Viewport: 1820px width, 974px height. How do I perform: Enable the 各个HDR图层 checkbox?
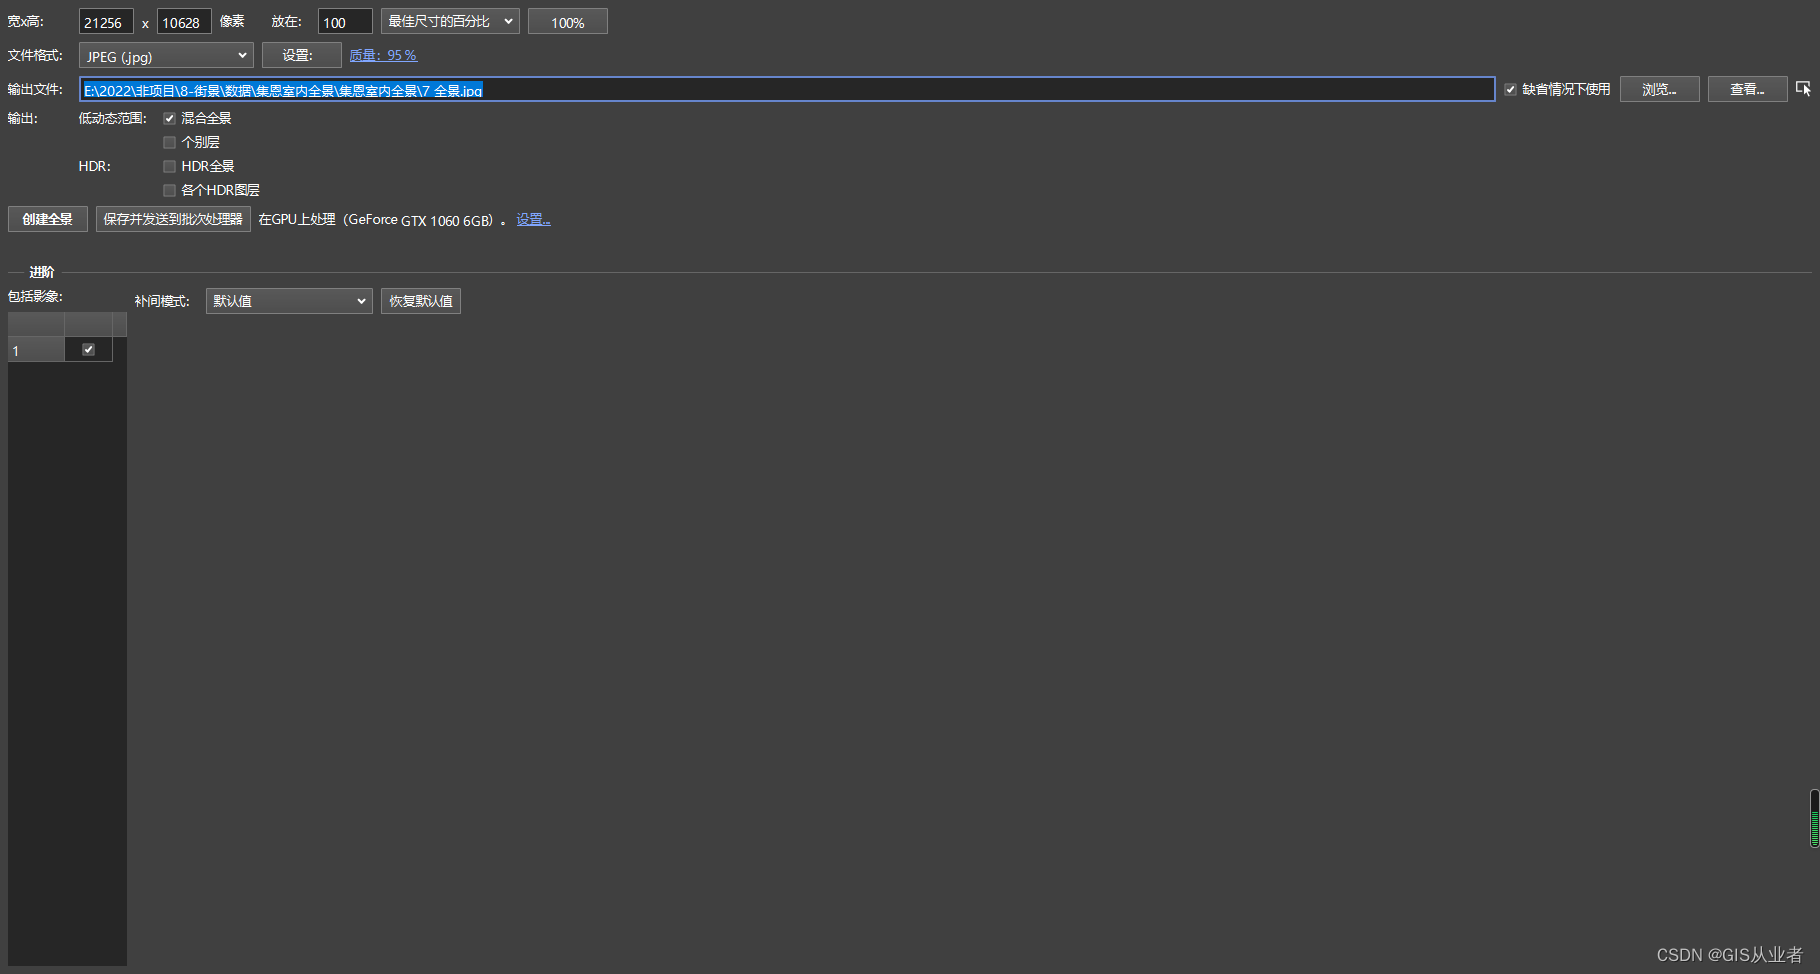click(169, 190)
